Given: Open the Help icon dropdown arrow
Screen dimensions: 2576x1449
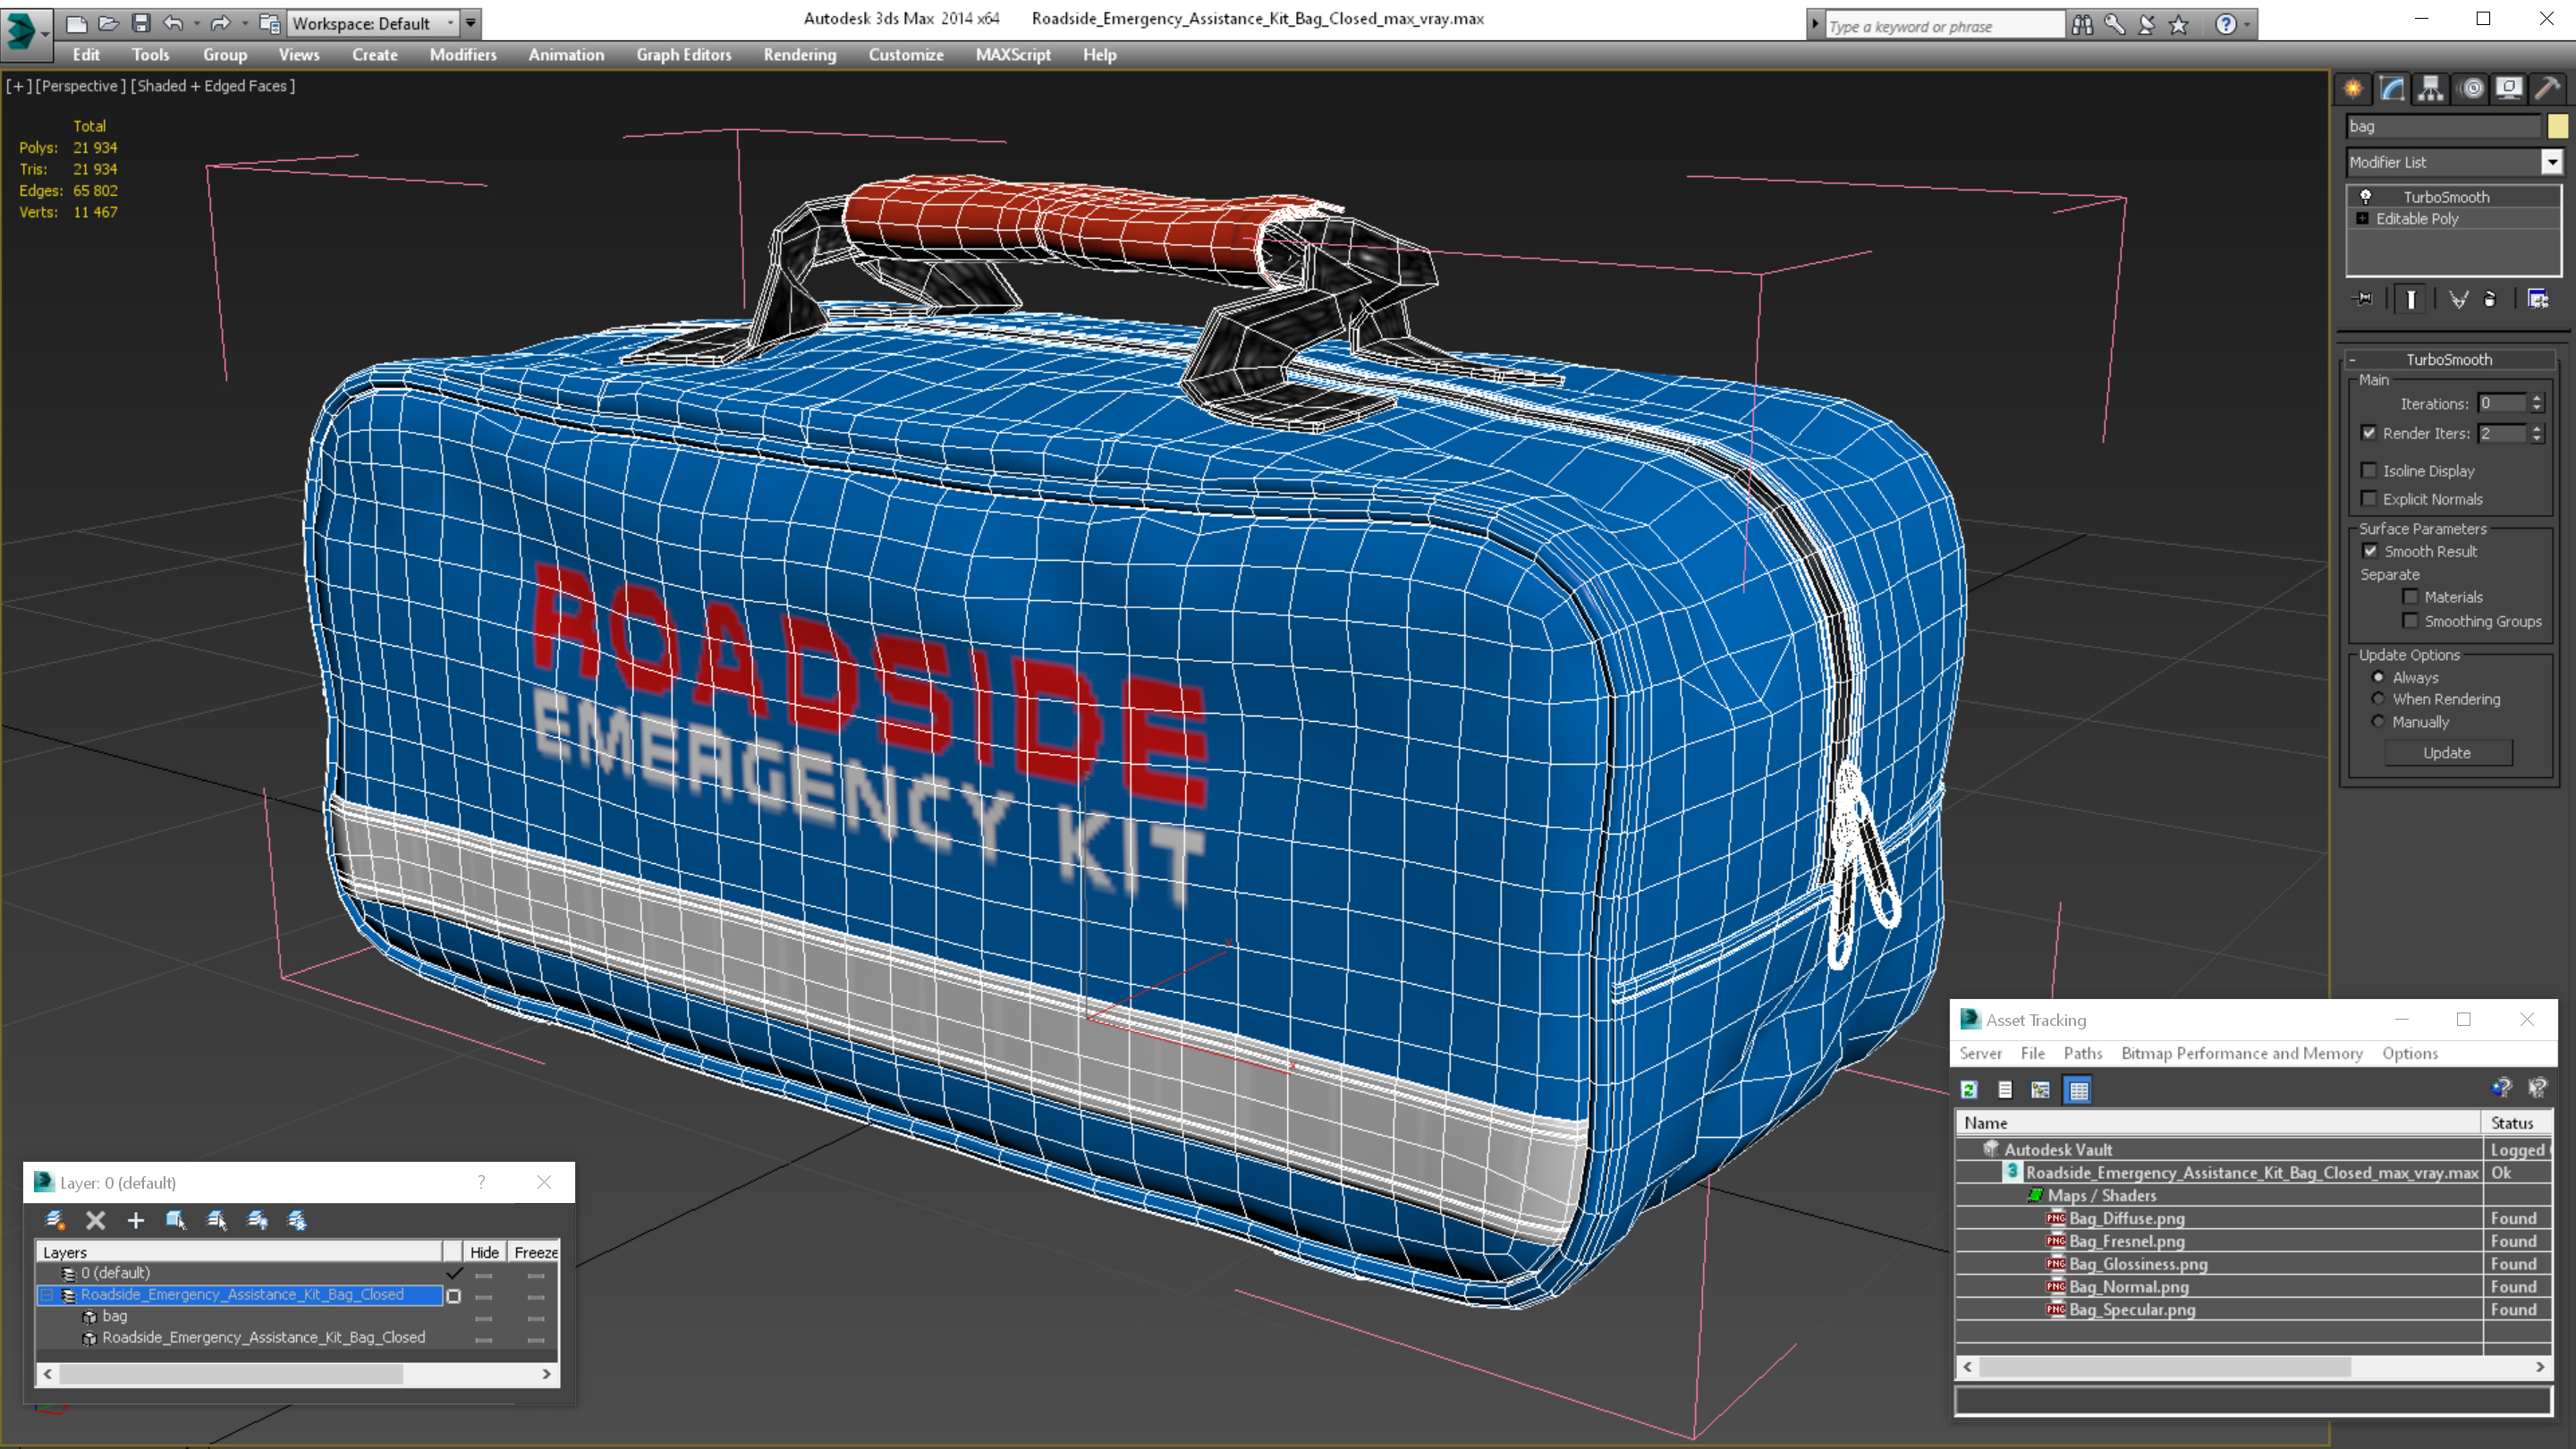Looking at the screenshot, I should (x=2247, y=25).
